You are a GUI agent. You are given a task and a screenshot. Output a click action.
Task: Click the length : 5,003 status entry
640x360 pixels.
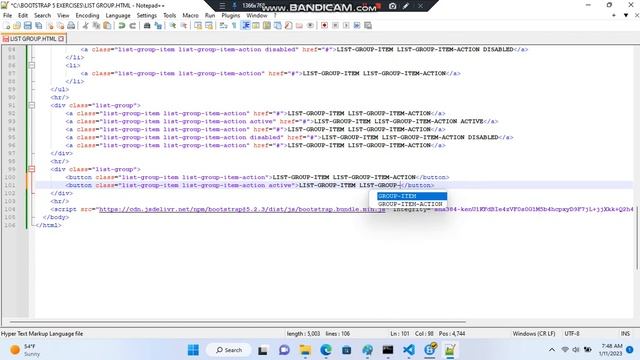[x=303, y=334]
